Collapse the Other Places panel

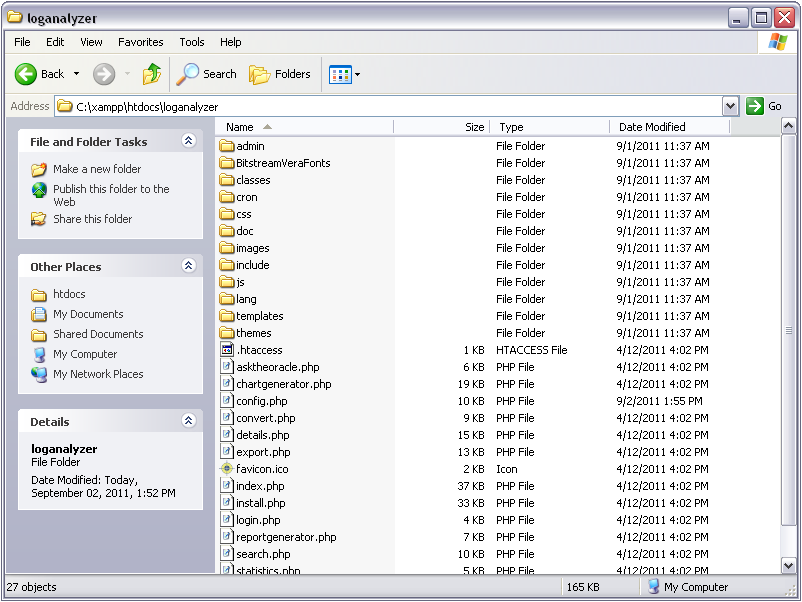click(x=188, y=265)
